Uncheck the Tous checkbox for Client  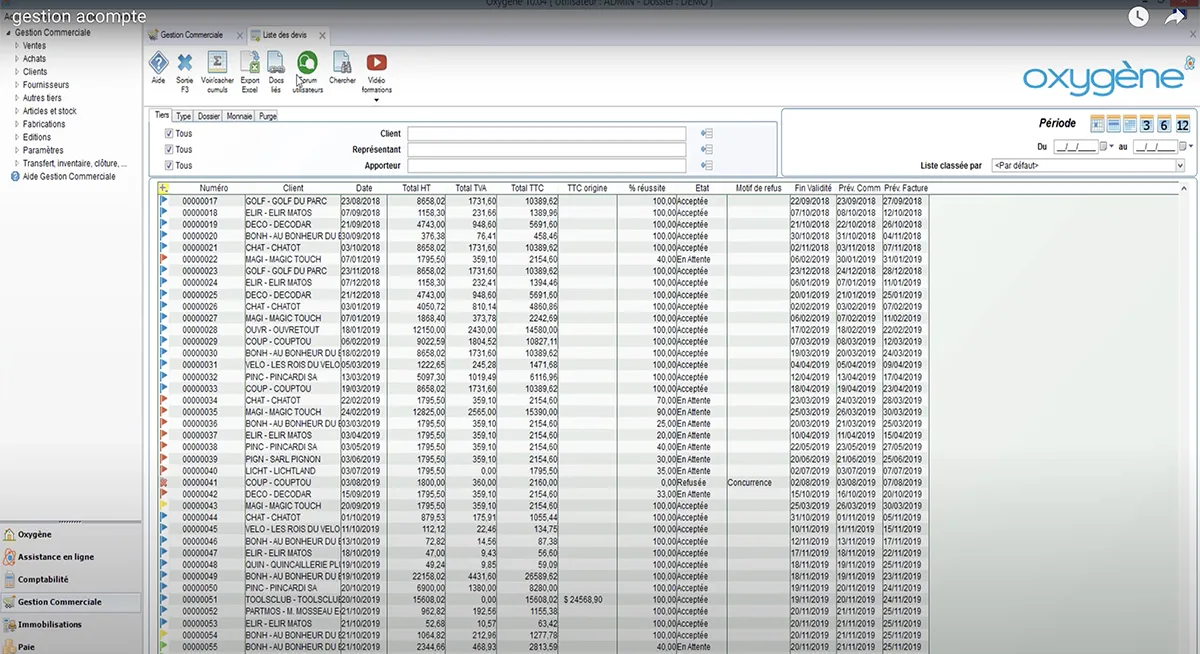point(169,134)
